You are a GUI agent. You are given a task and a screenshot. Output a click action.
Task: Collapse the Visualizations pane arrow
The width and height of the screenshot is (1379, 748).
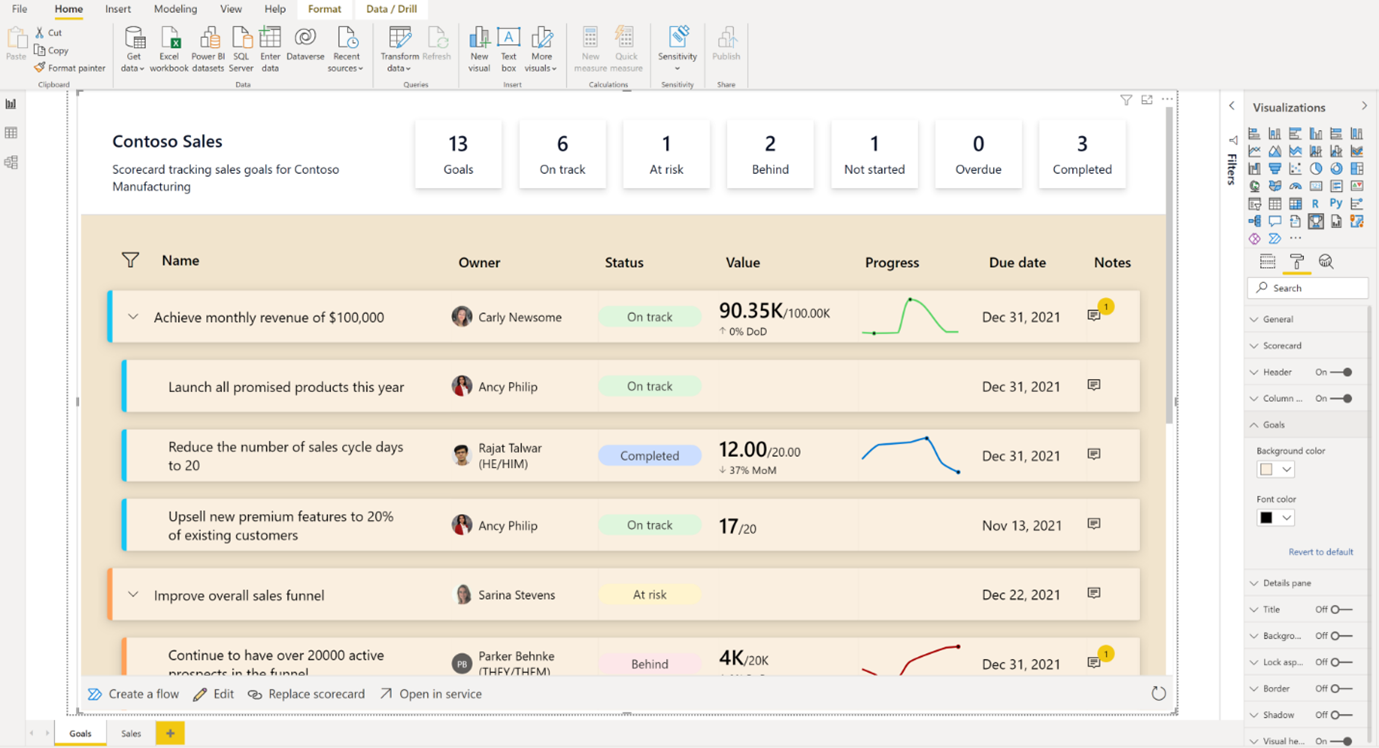tap(1364, 106)
